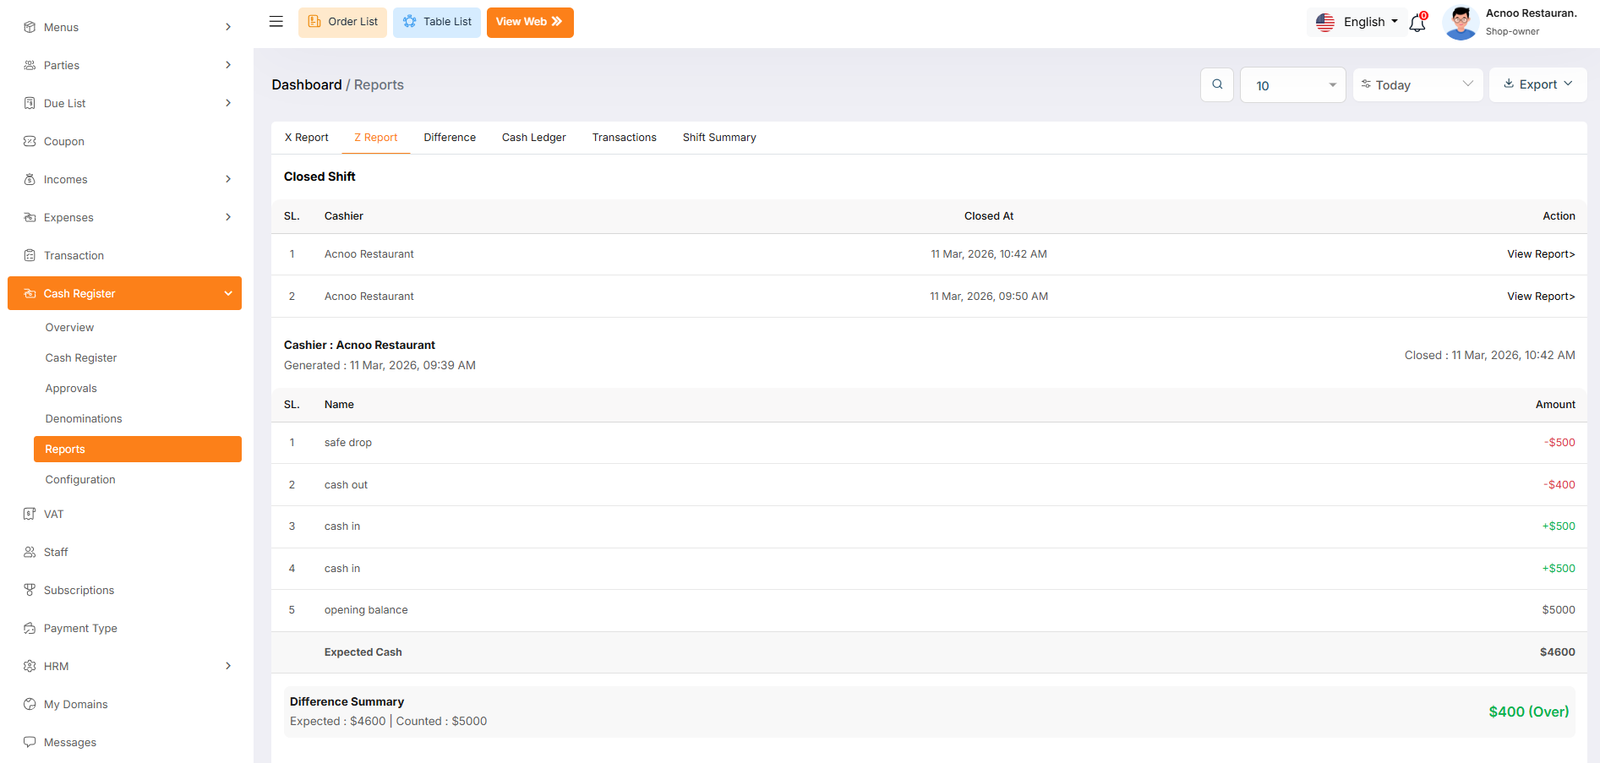View report for 10:42 AM shift
1600x763 pixels.
tap(1540, 255)
